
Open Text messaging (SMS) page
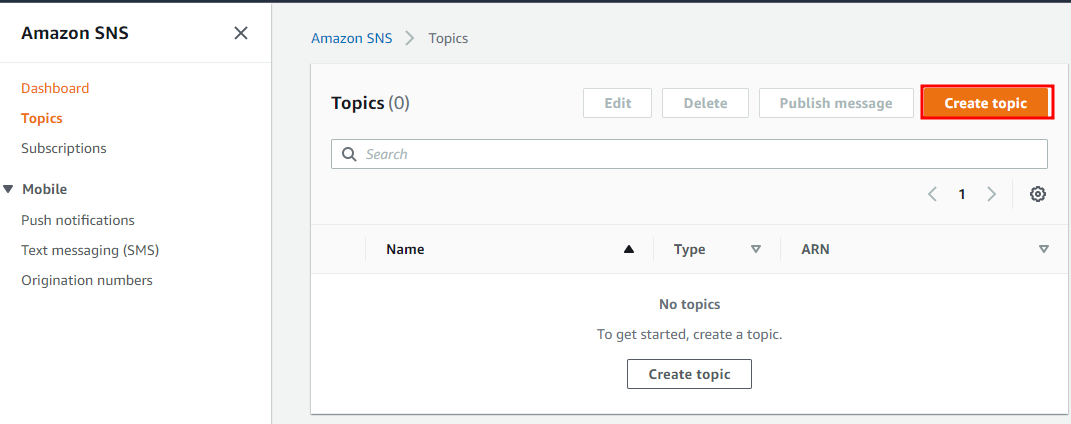90,250
